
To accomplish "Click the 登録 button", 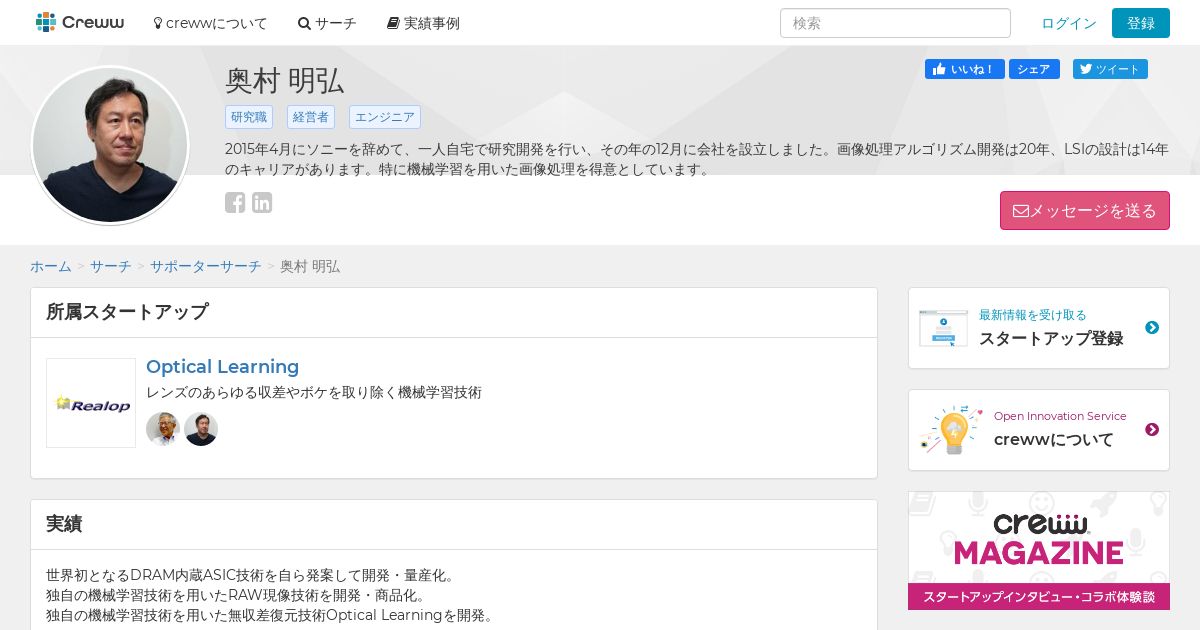I will tap(1141, 23).
